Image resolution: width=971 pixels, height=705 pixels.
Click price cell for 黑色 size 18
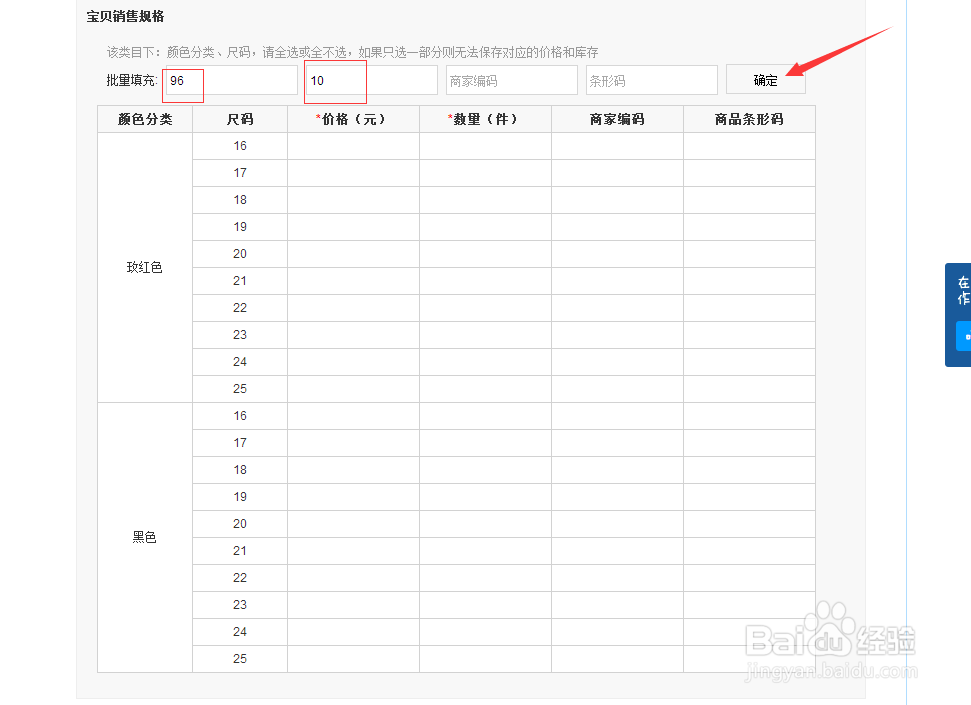[353, 470]
